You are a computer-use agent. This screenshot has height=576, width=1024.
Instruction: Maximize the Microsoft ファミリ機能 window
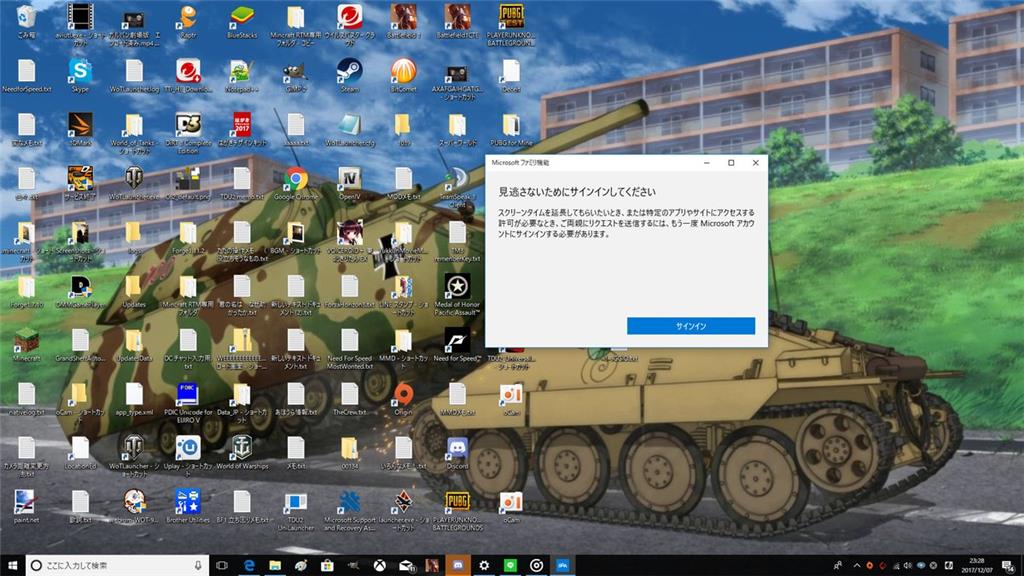[731, 163]
